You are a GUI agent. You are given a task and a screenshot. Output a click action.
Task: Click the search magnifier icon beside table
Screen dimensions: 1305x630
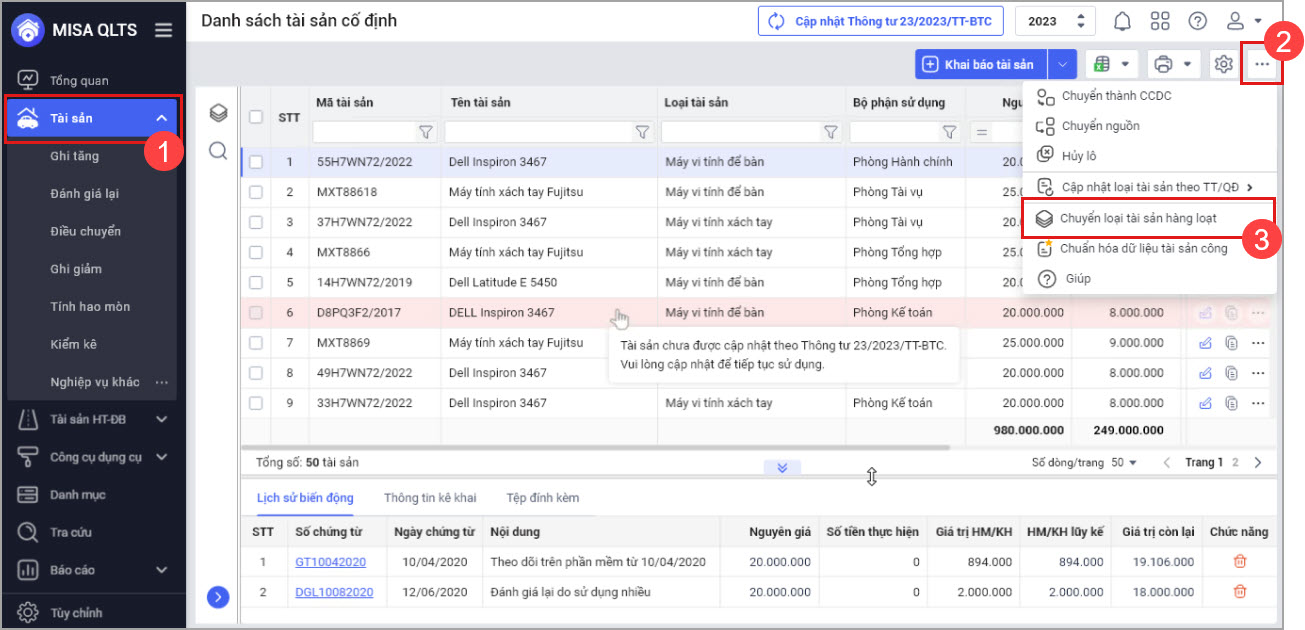click(218, 150)
